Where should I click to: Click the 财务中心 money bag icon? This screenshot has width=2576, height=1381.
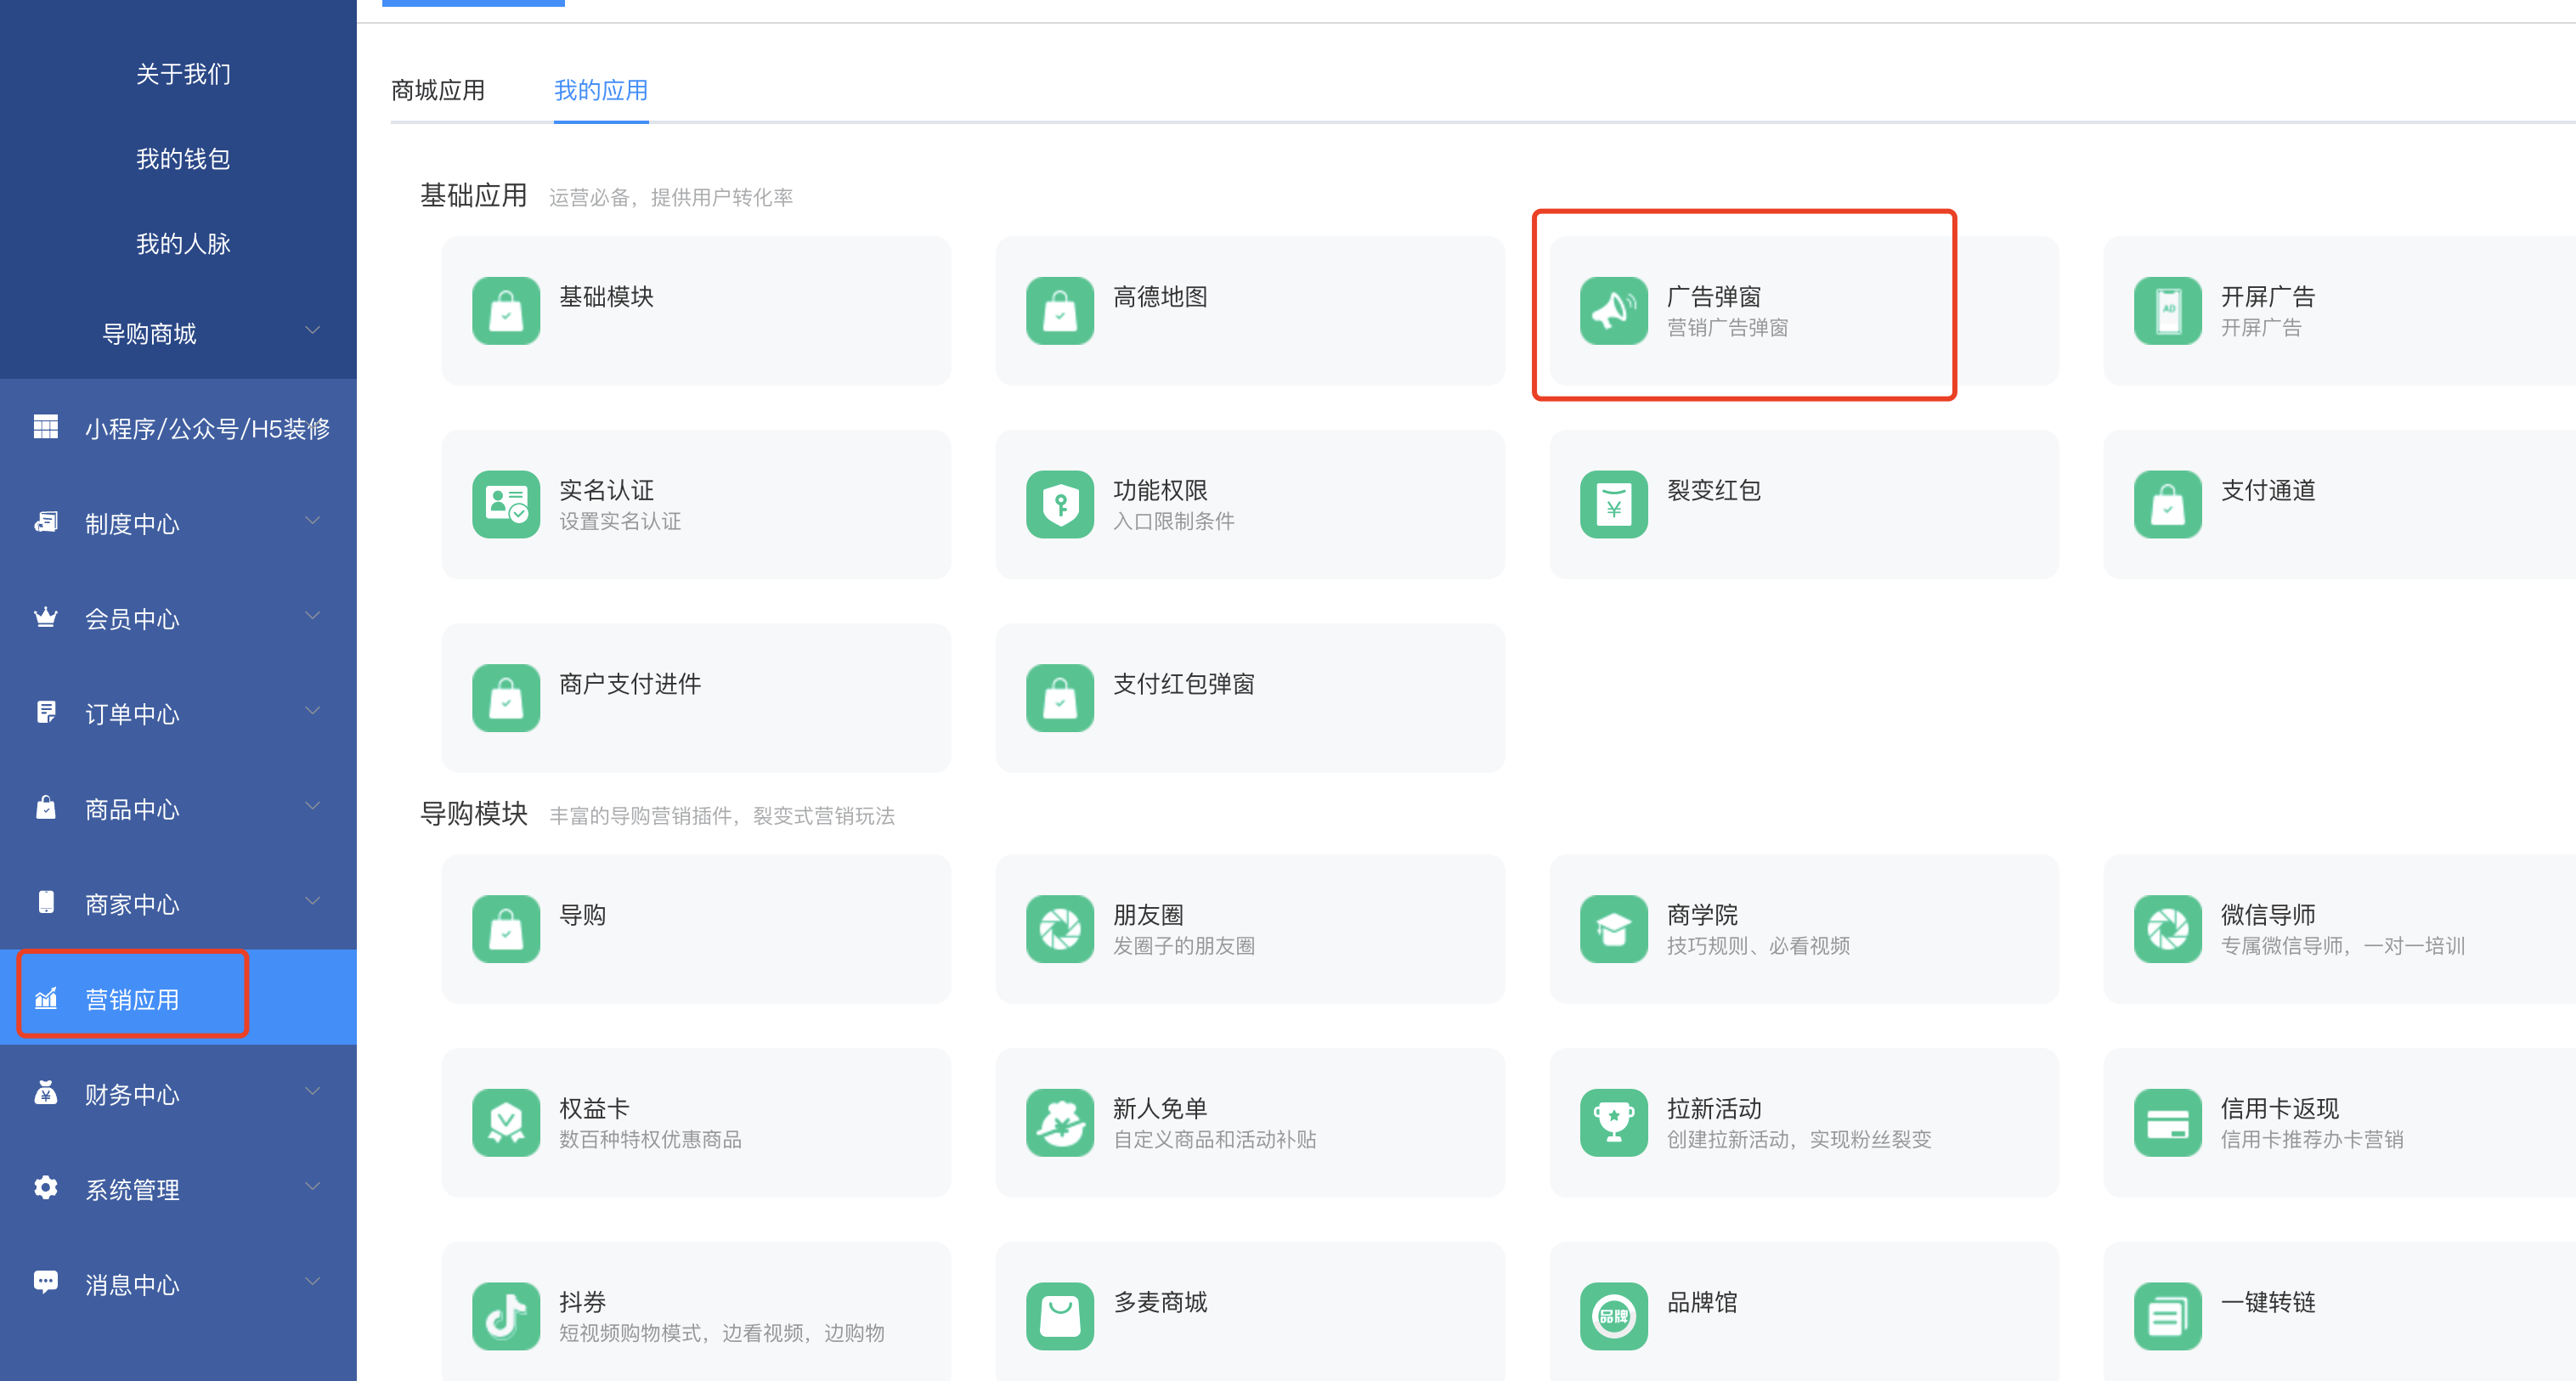(x=46, y=1092)
